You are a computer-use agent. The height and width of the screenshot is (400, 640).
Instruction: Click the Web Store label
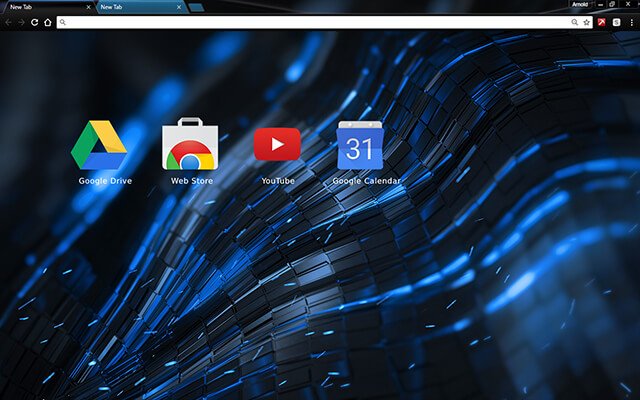(x=192, y=181)
